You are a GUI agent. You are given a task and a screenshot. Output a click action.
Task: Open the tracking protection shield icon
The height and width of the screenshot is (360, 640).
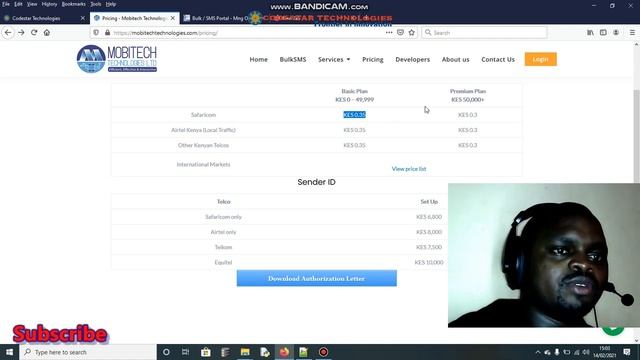96,33
